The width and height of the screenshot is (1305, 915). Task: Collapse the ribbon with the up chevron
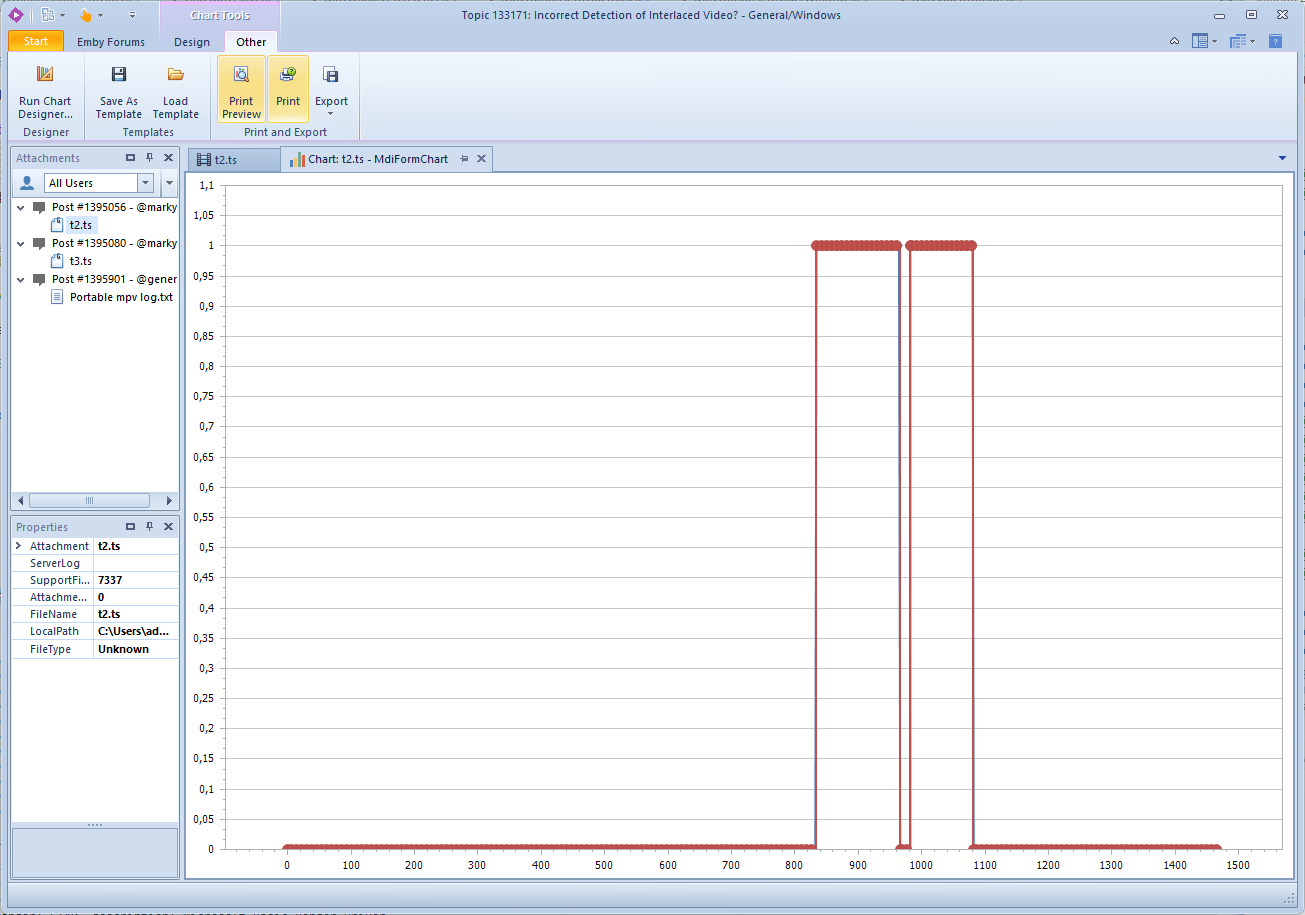pos(1175,41)
